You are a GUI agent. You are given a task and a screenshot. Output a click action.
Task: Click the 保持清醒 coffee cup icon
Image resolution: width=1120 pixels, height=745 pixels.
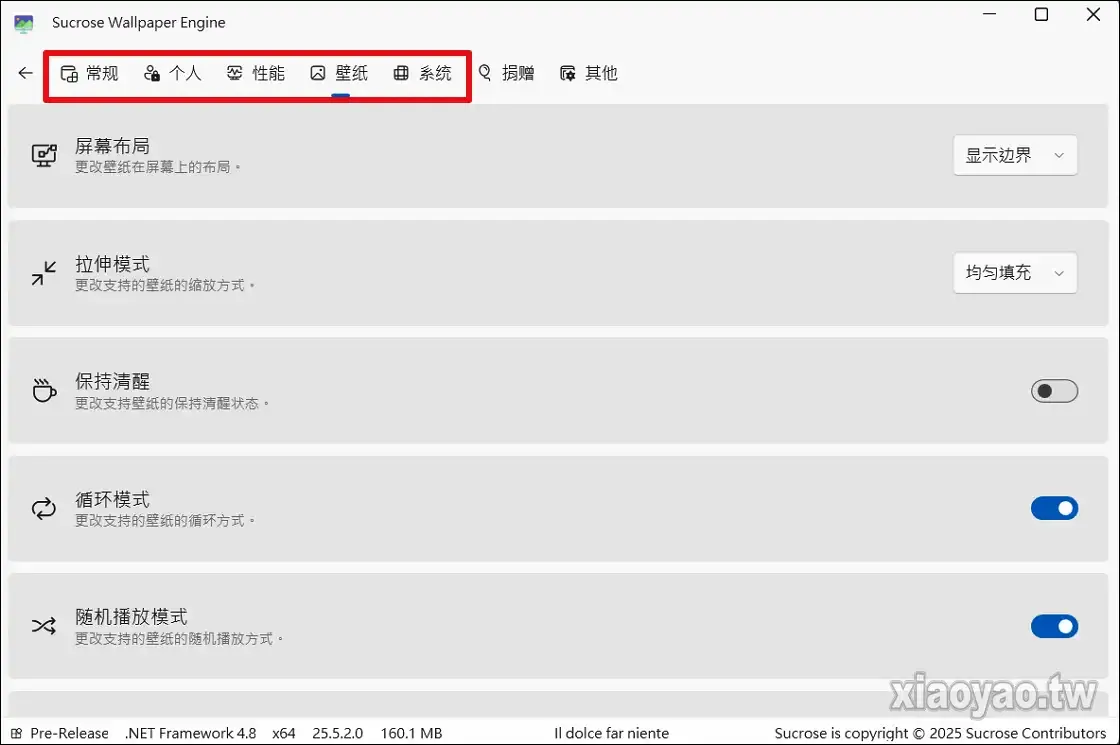[x=44, y=391]
